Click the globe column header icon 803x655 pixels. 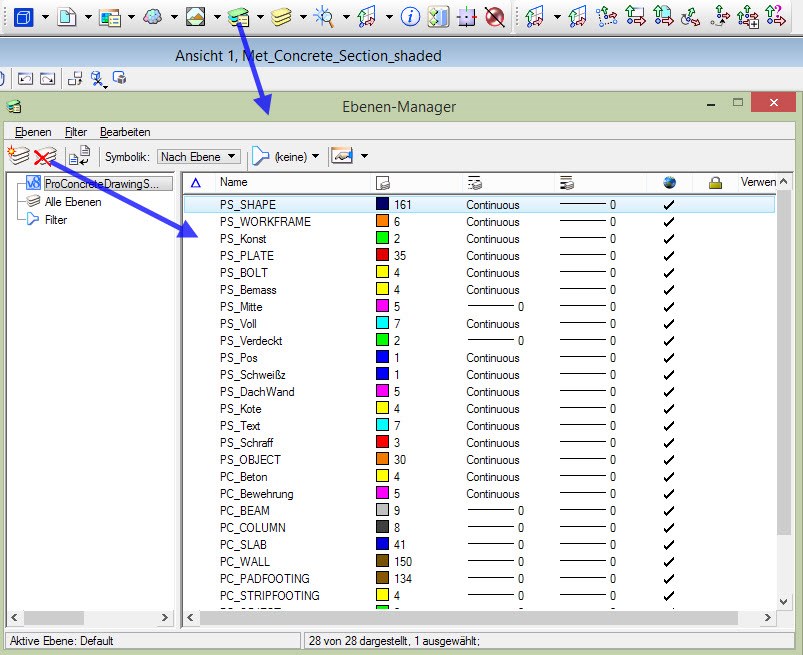coord(669,182)
